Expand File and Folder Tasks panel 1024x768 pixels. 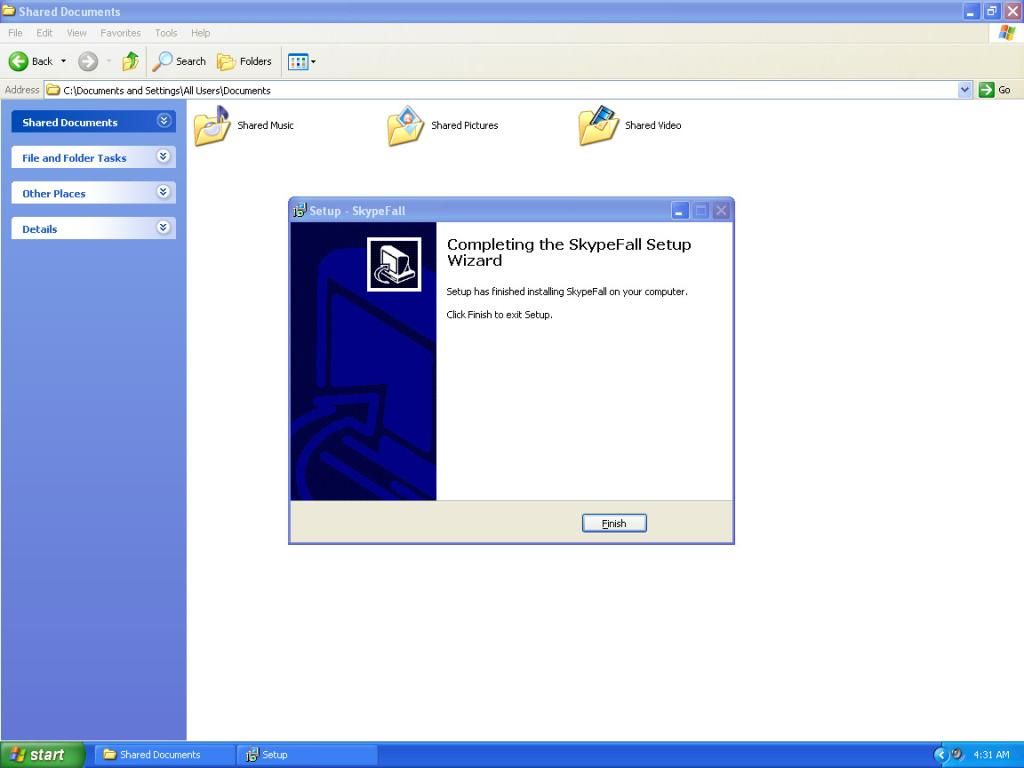164,157
